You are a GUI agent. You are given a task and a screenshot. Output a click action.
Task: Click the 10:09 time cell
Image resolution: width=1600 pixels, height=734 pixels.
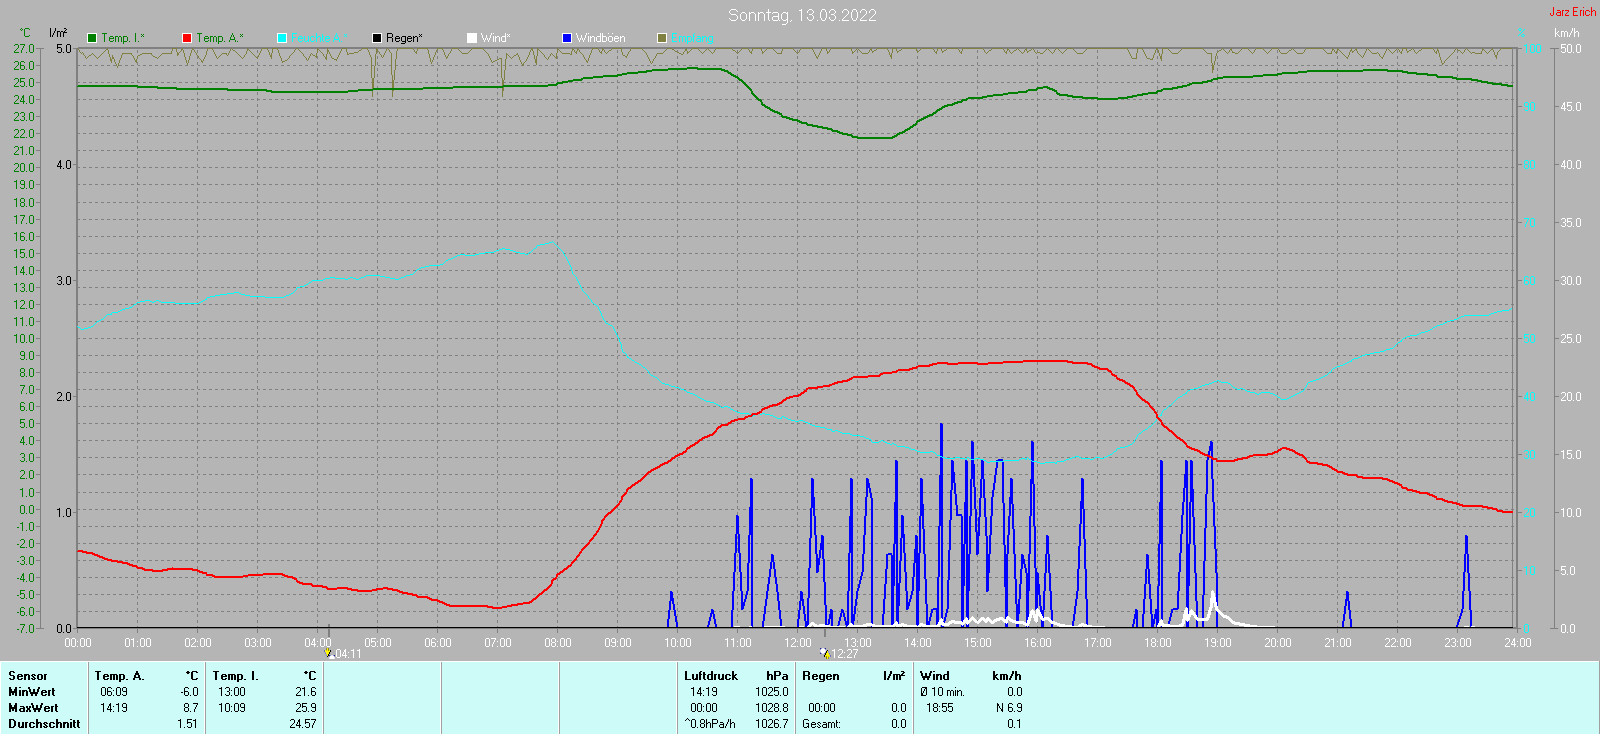click(x=231, y=708)
